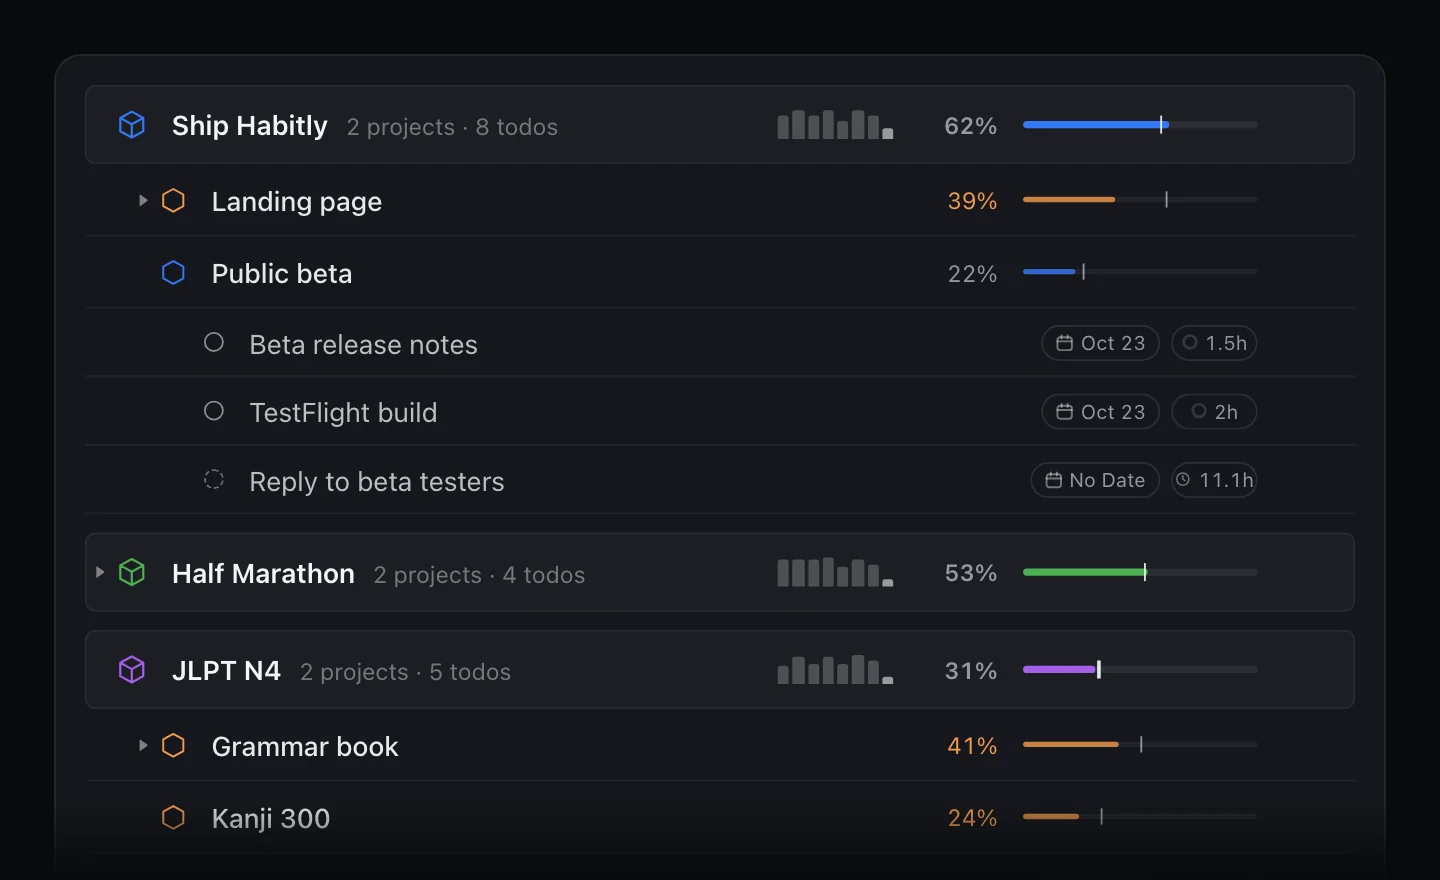Expand the Landing page project
Image resolution: width=1440 pixels, height=880 pixels.
click(143, 201)
